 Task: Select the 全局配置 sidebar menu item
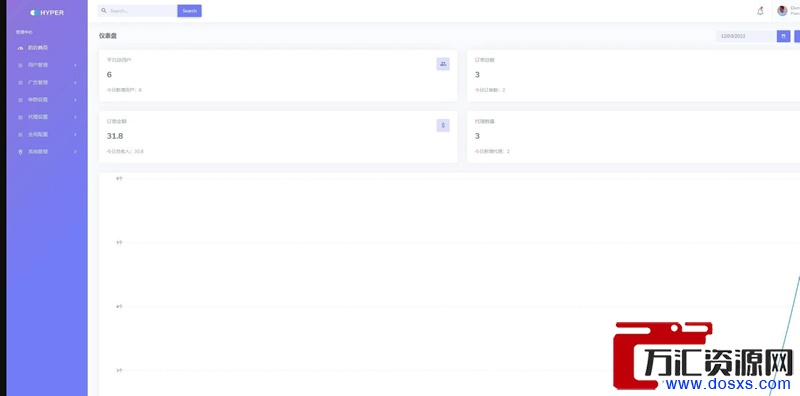47,134
